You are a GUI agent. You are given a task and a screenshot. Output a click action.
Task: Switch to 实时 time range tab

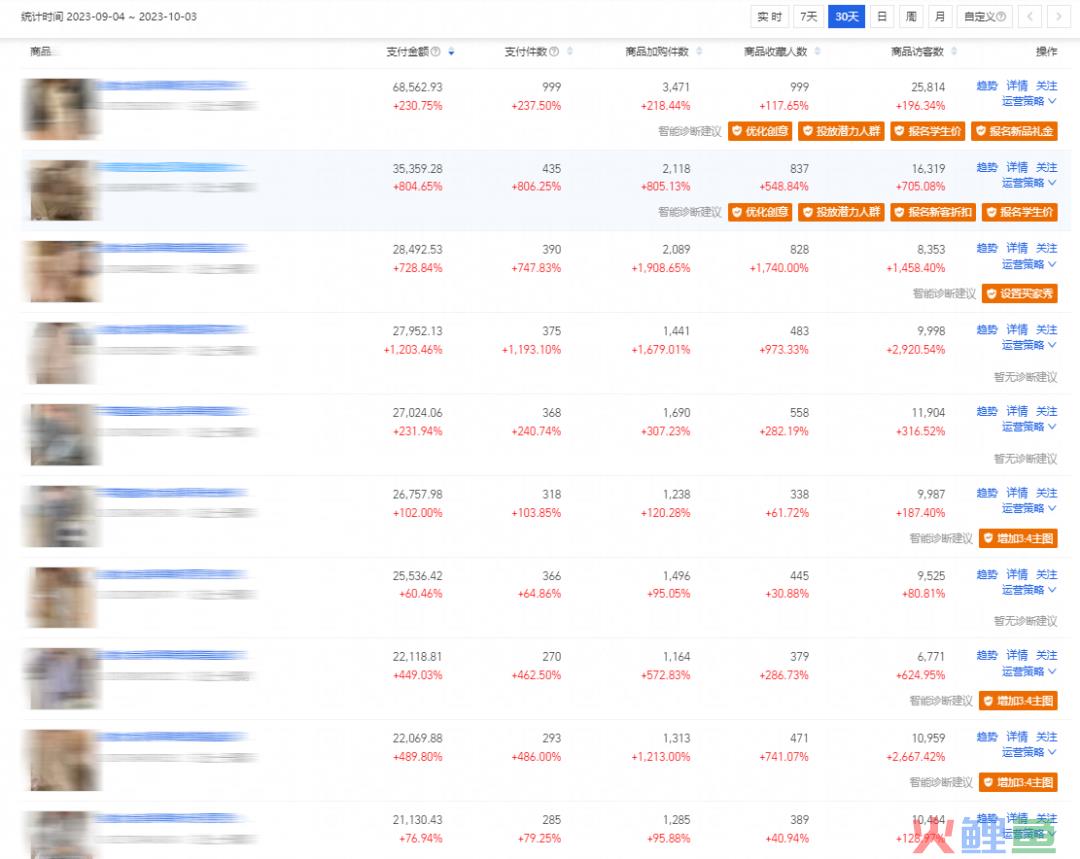coord(769,17)
